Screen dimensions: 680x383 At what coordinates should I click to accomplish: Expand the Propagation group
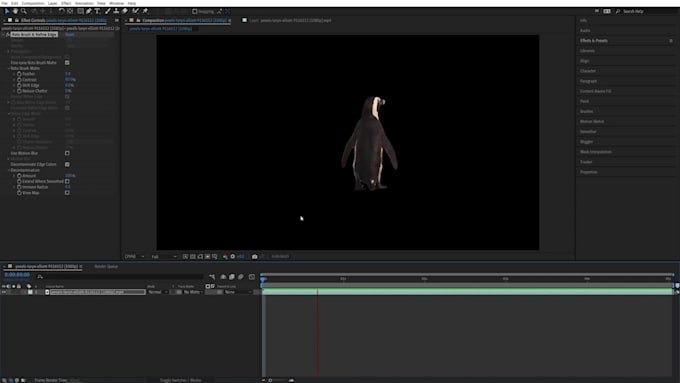(x=8, y=51)
